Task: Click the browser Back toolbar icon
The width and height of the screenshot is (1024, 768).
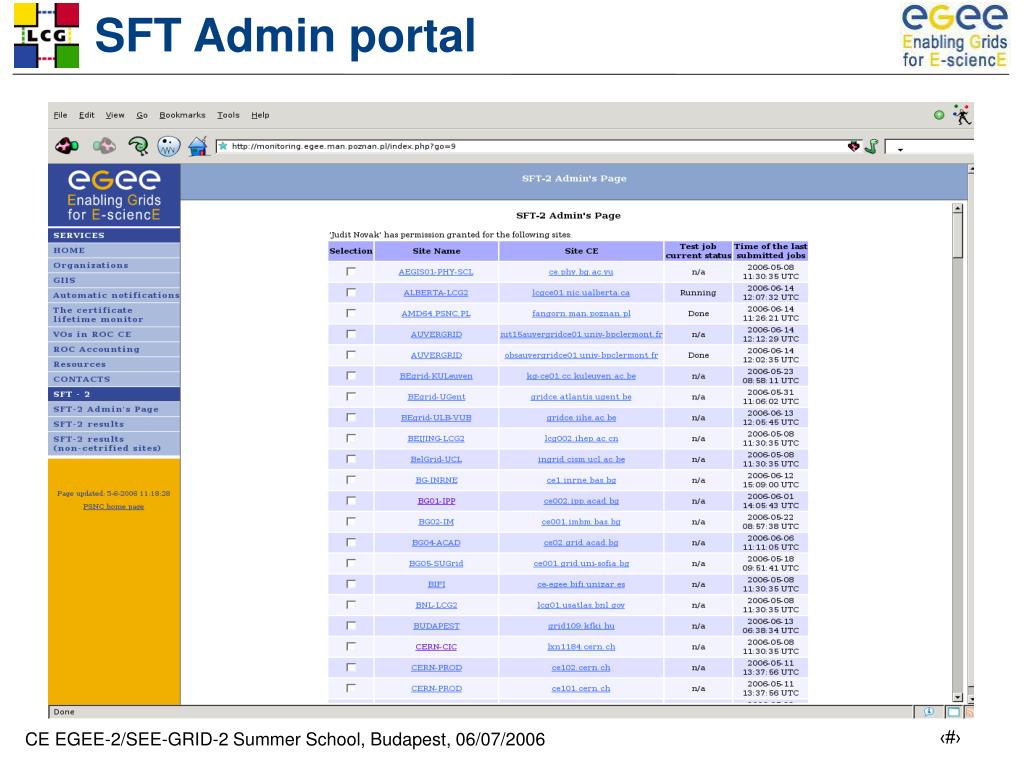Action: (x=67, y=146)
